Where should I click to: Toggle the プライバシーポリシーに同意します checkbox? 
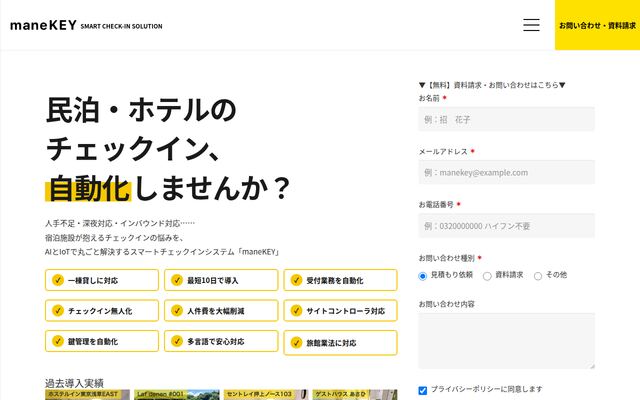[422, 390]
